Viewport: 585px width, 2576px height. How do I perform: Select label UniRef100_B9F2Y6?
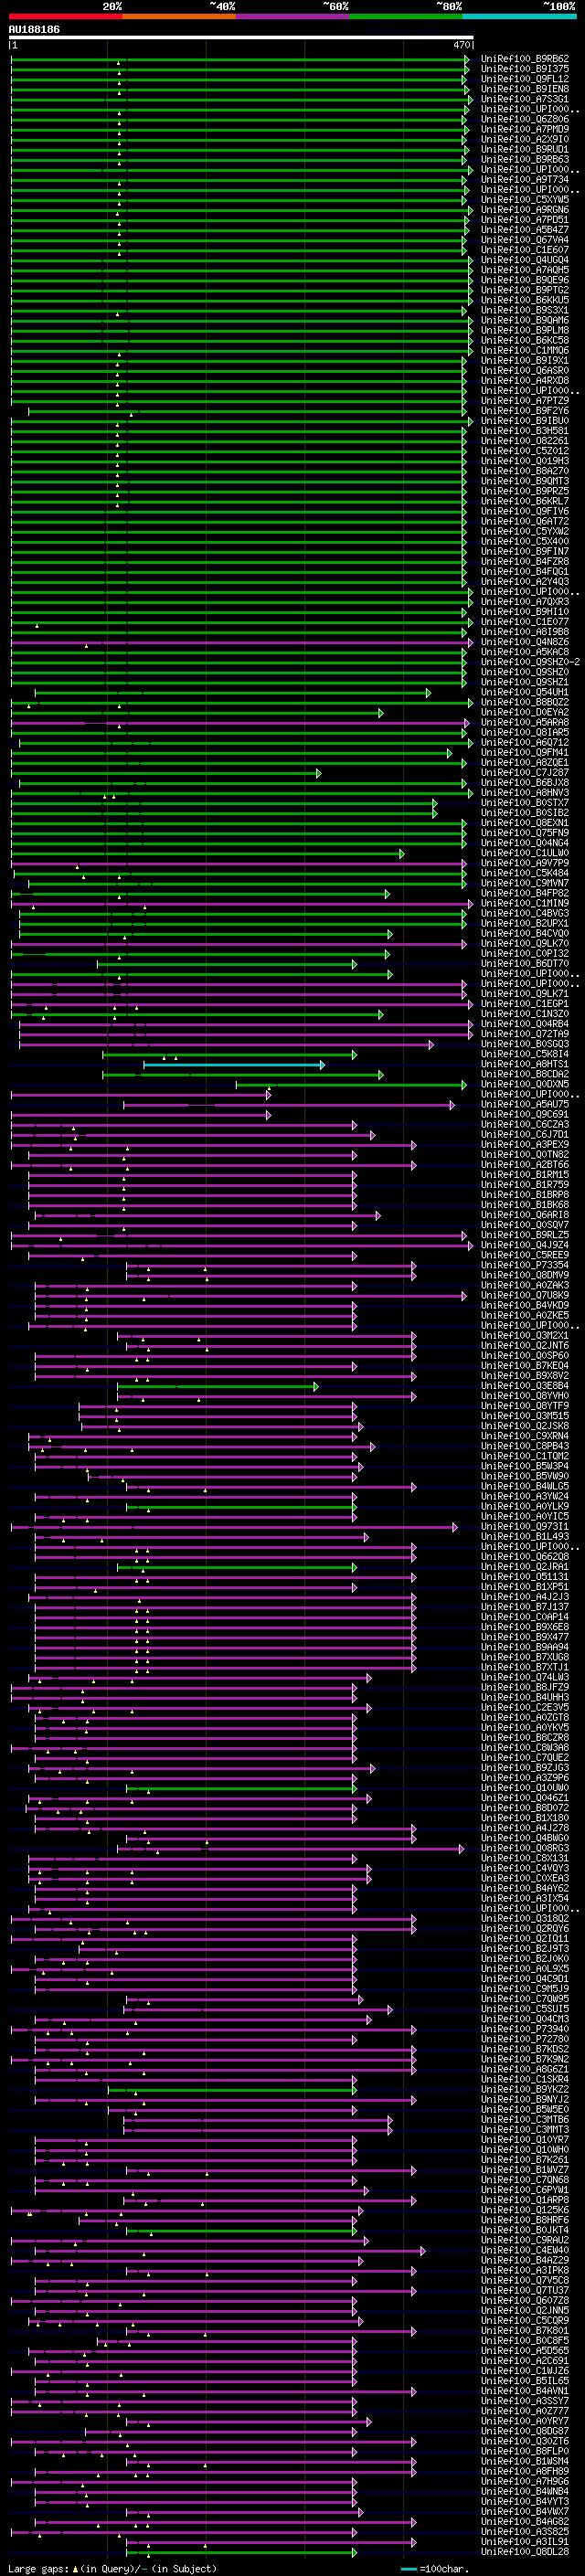tap(525, 411)
